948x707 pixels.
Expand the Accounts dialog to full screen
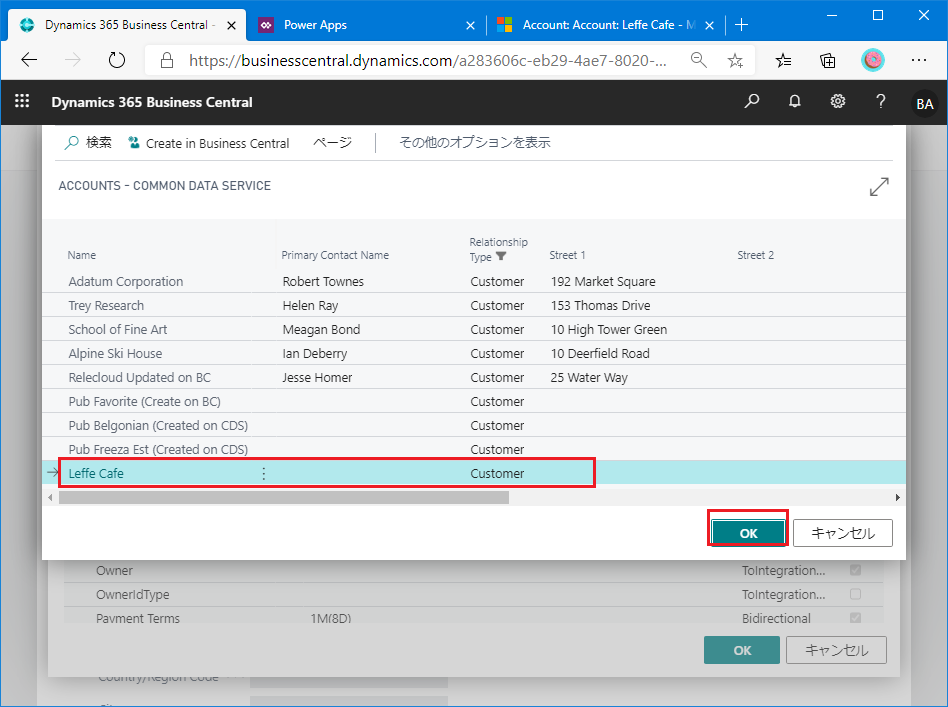click(x=879, y=187)
